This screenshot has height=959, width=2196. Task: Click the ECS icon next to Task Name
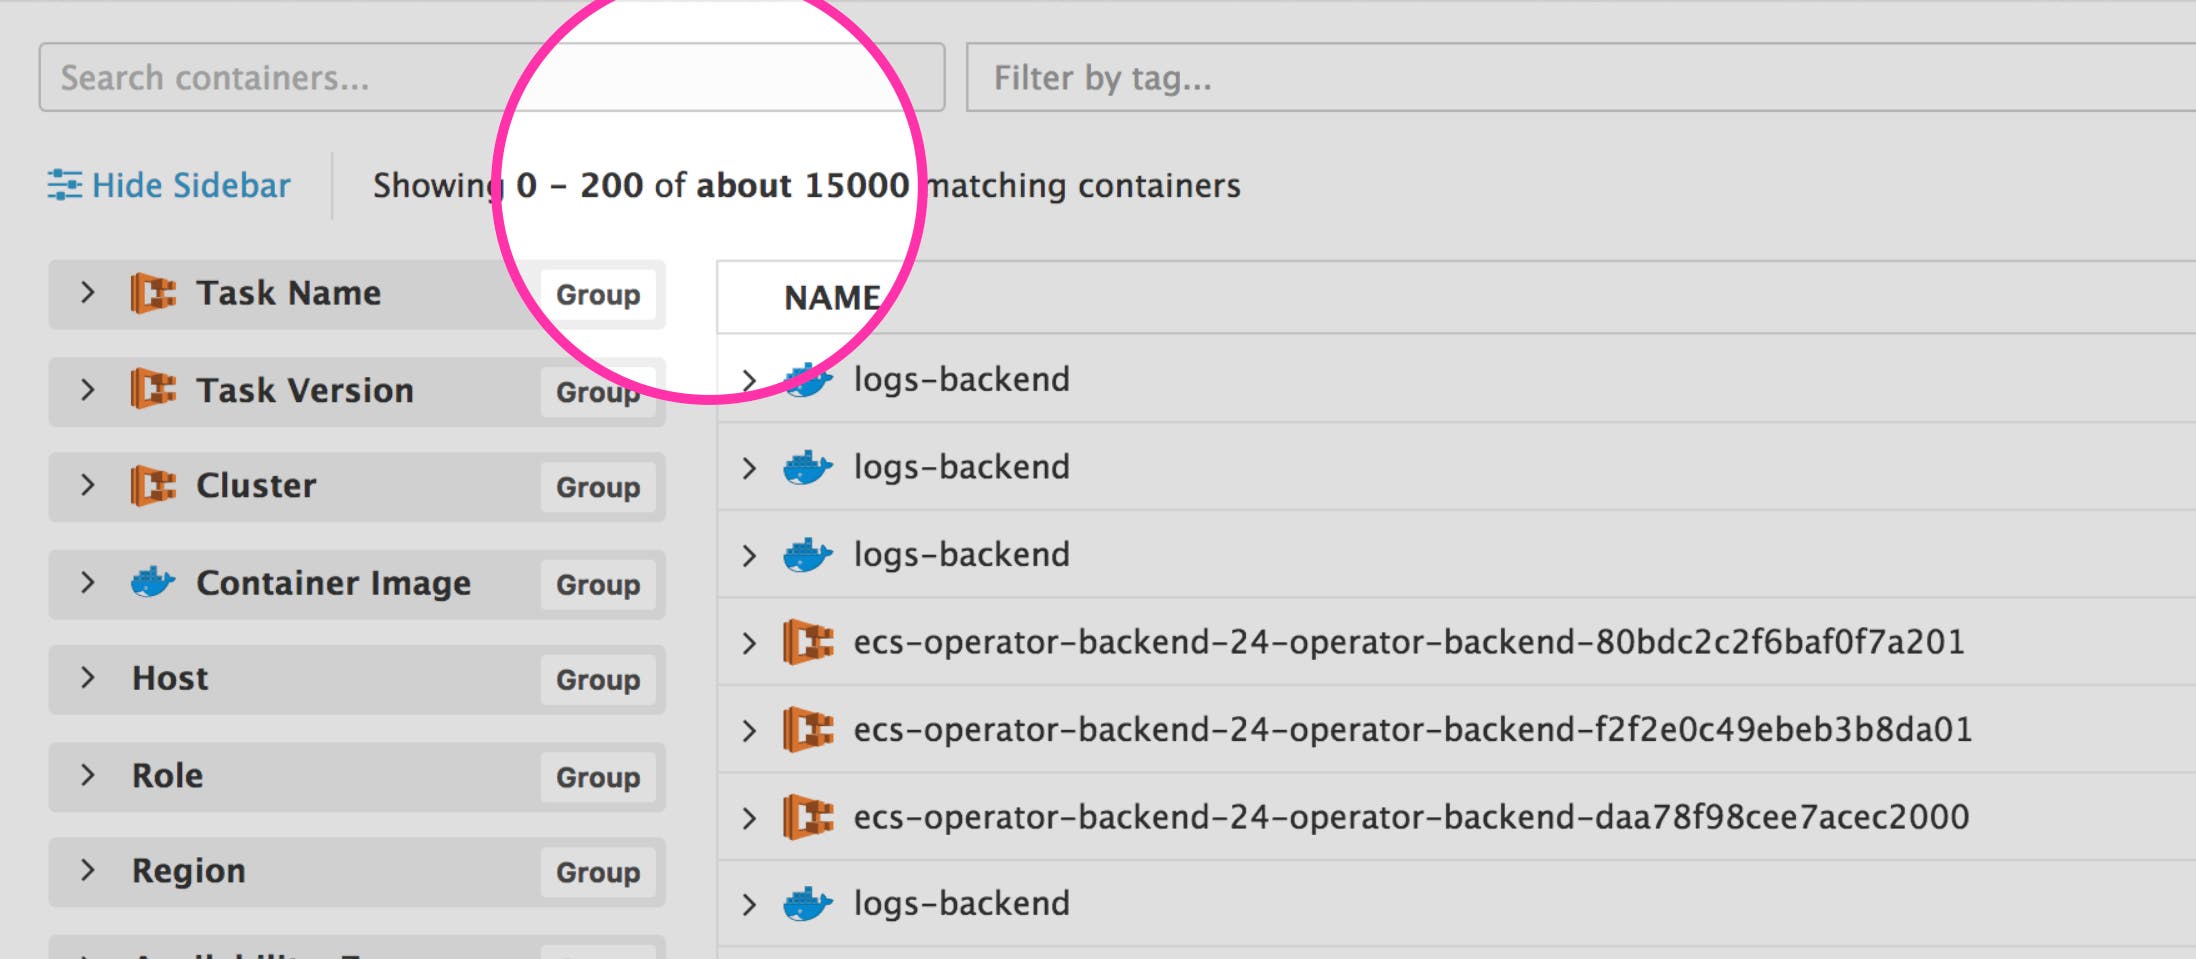pyautogui.click(x=152, y=293)
